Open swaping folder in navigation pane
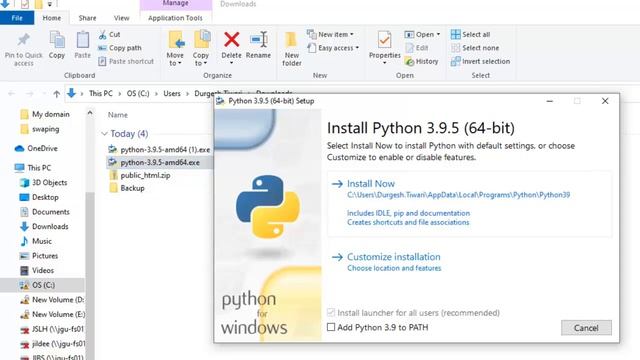 pos(40,129)
